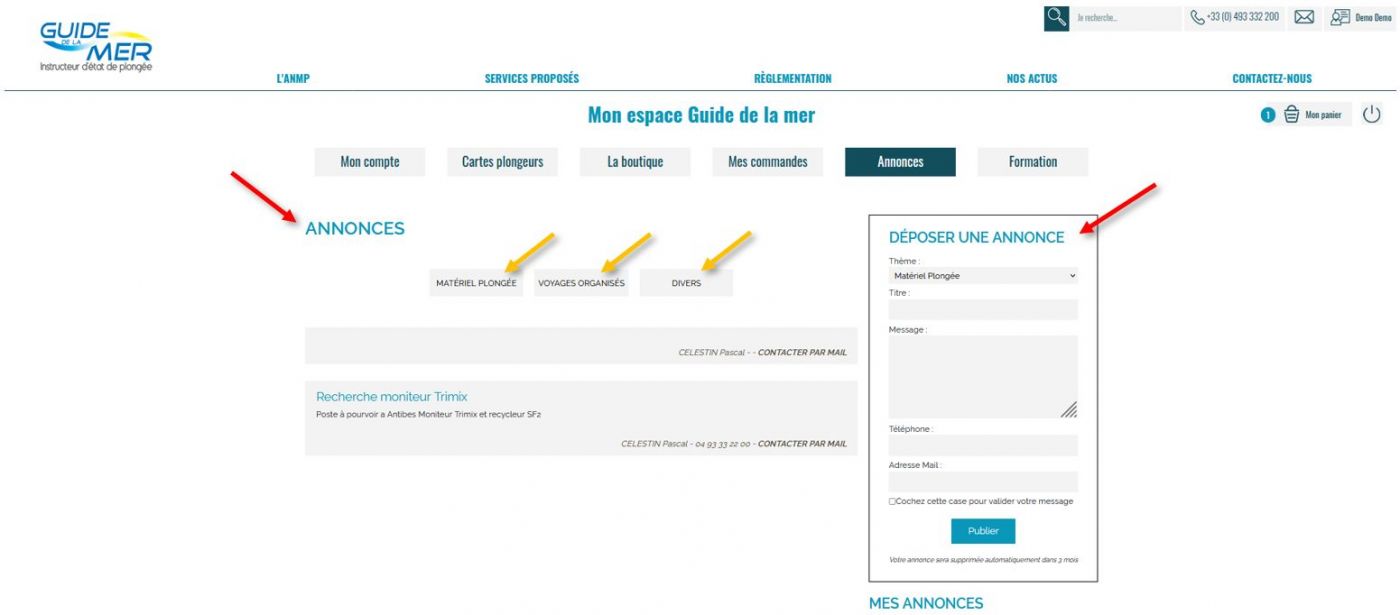
Task: Open the Demo Demo user profile icon
Action: coord(1340,18)
